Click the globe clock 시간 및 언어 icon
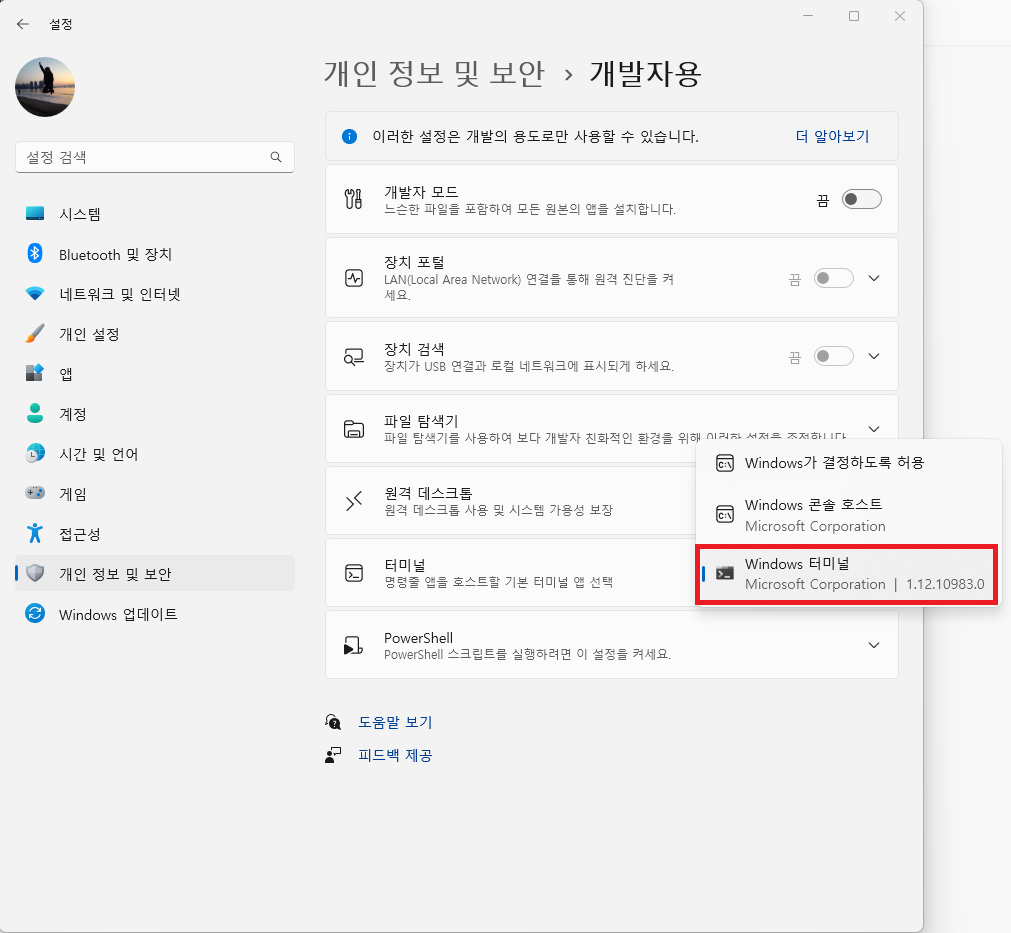This screenshot has width=1011, height=933. pyautogui.click(x=35, y=453)
